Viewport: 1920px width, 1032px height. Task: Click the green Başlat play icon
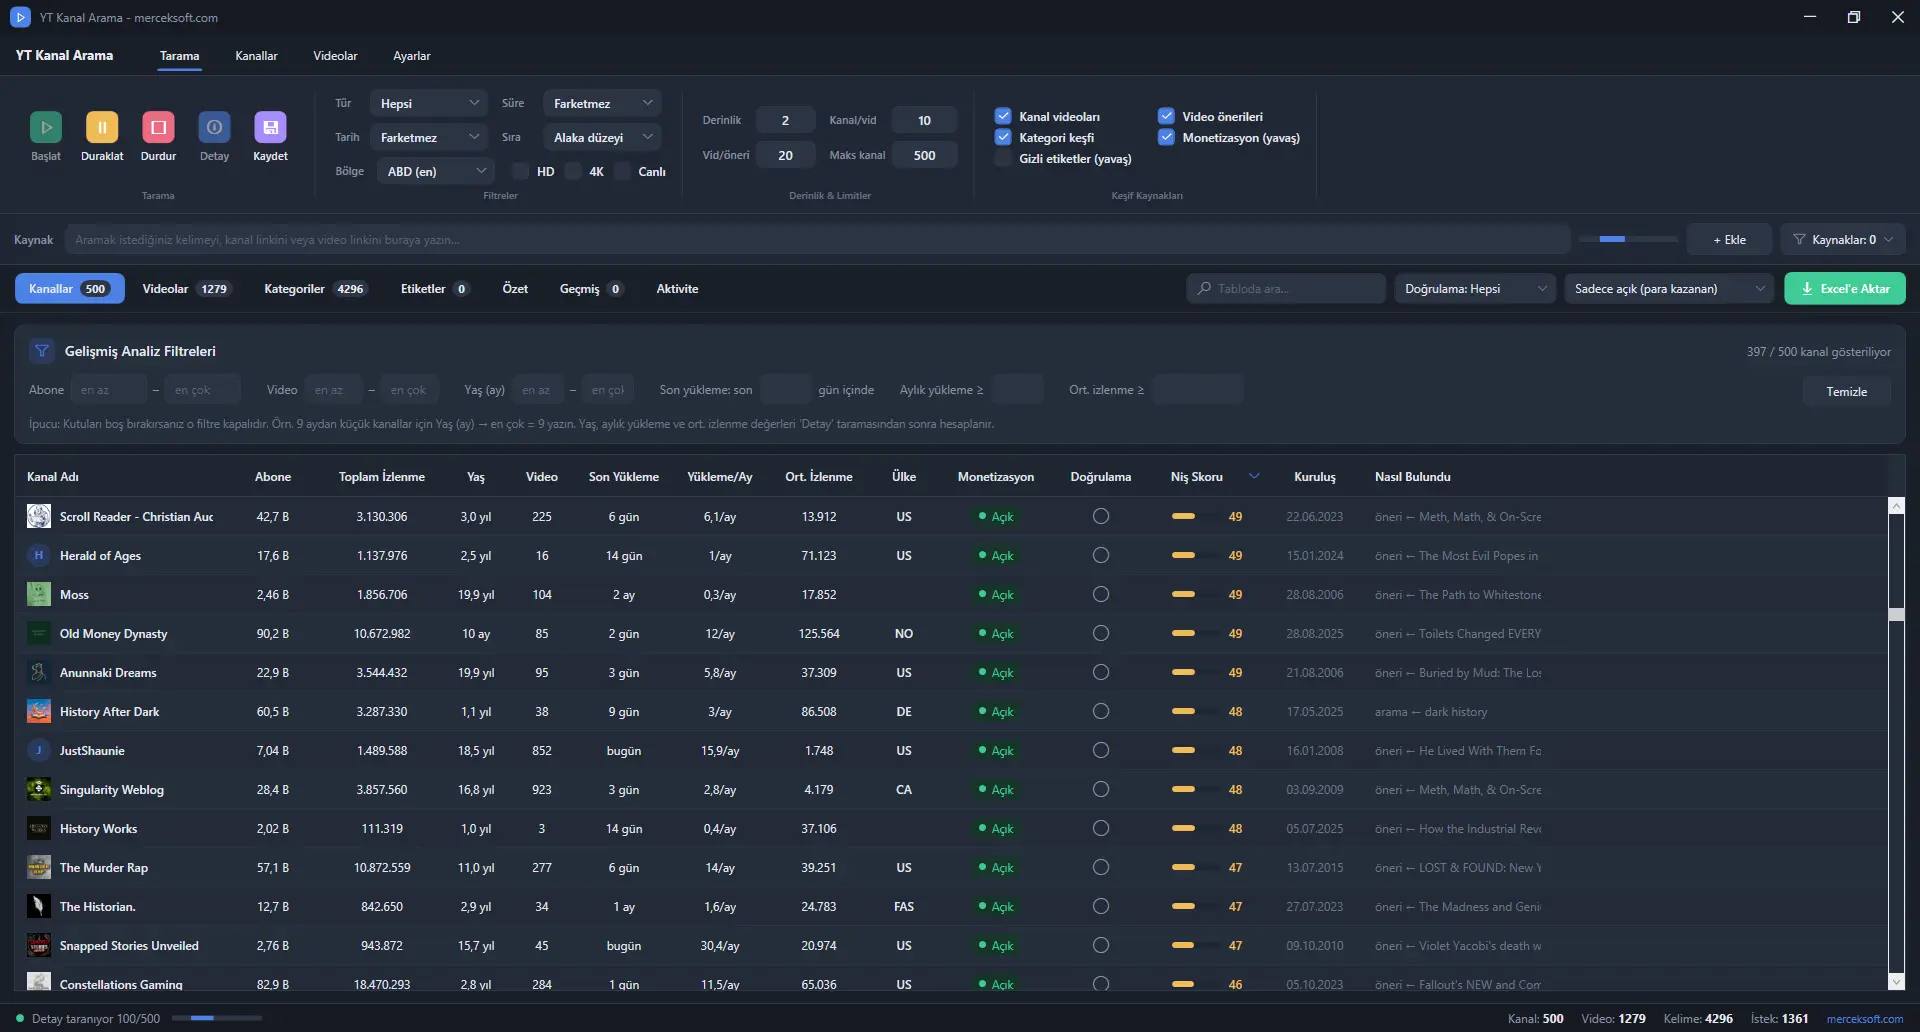click(x=45, y=127)
